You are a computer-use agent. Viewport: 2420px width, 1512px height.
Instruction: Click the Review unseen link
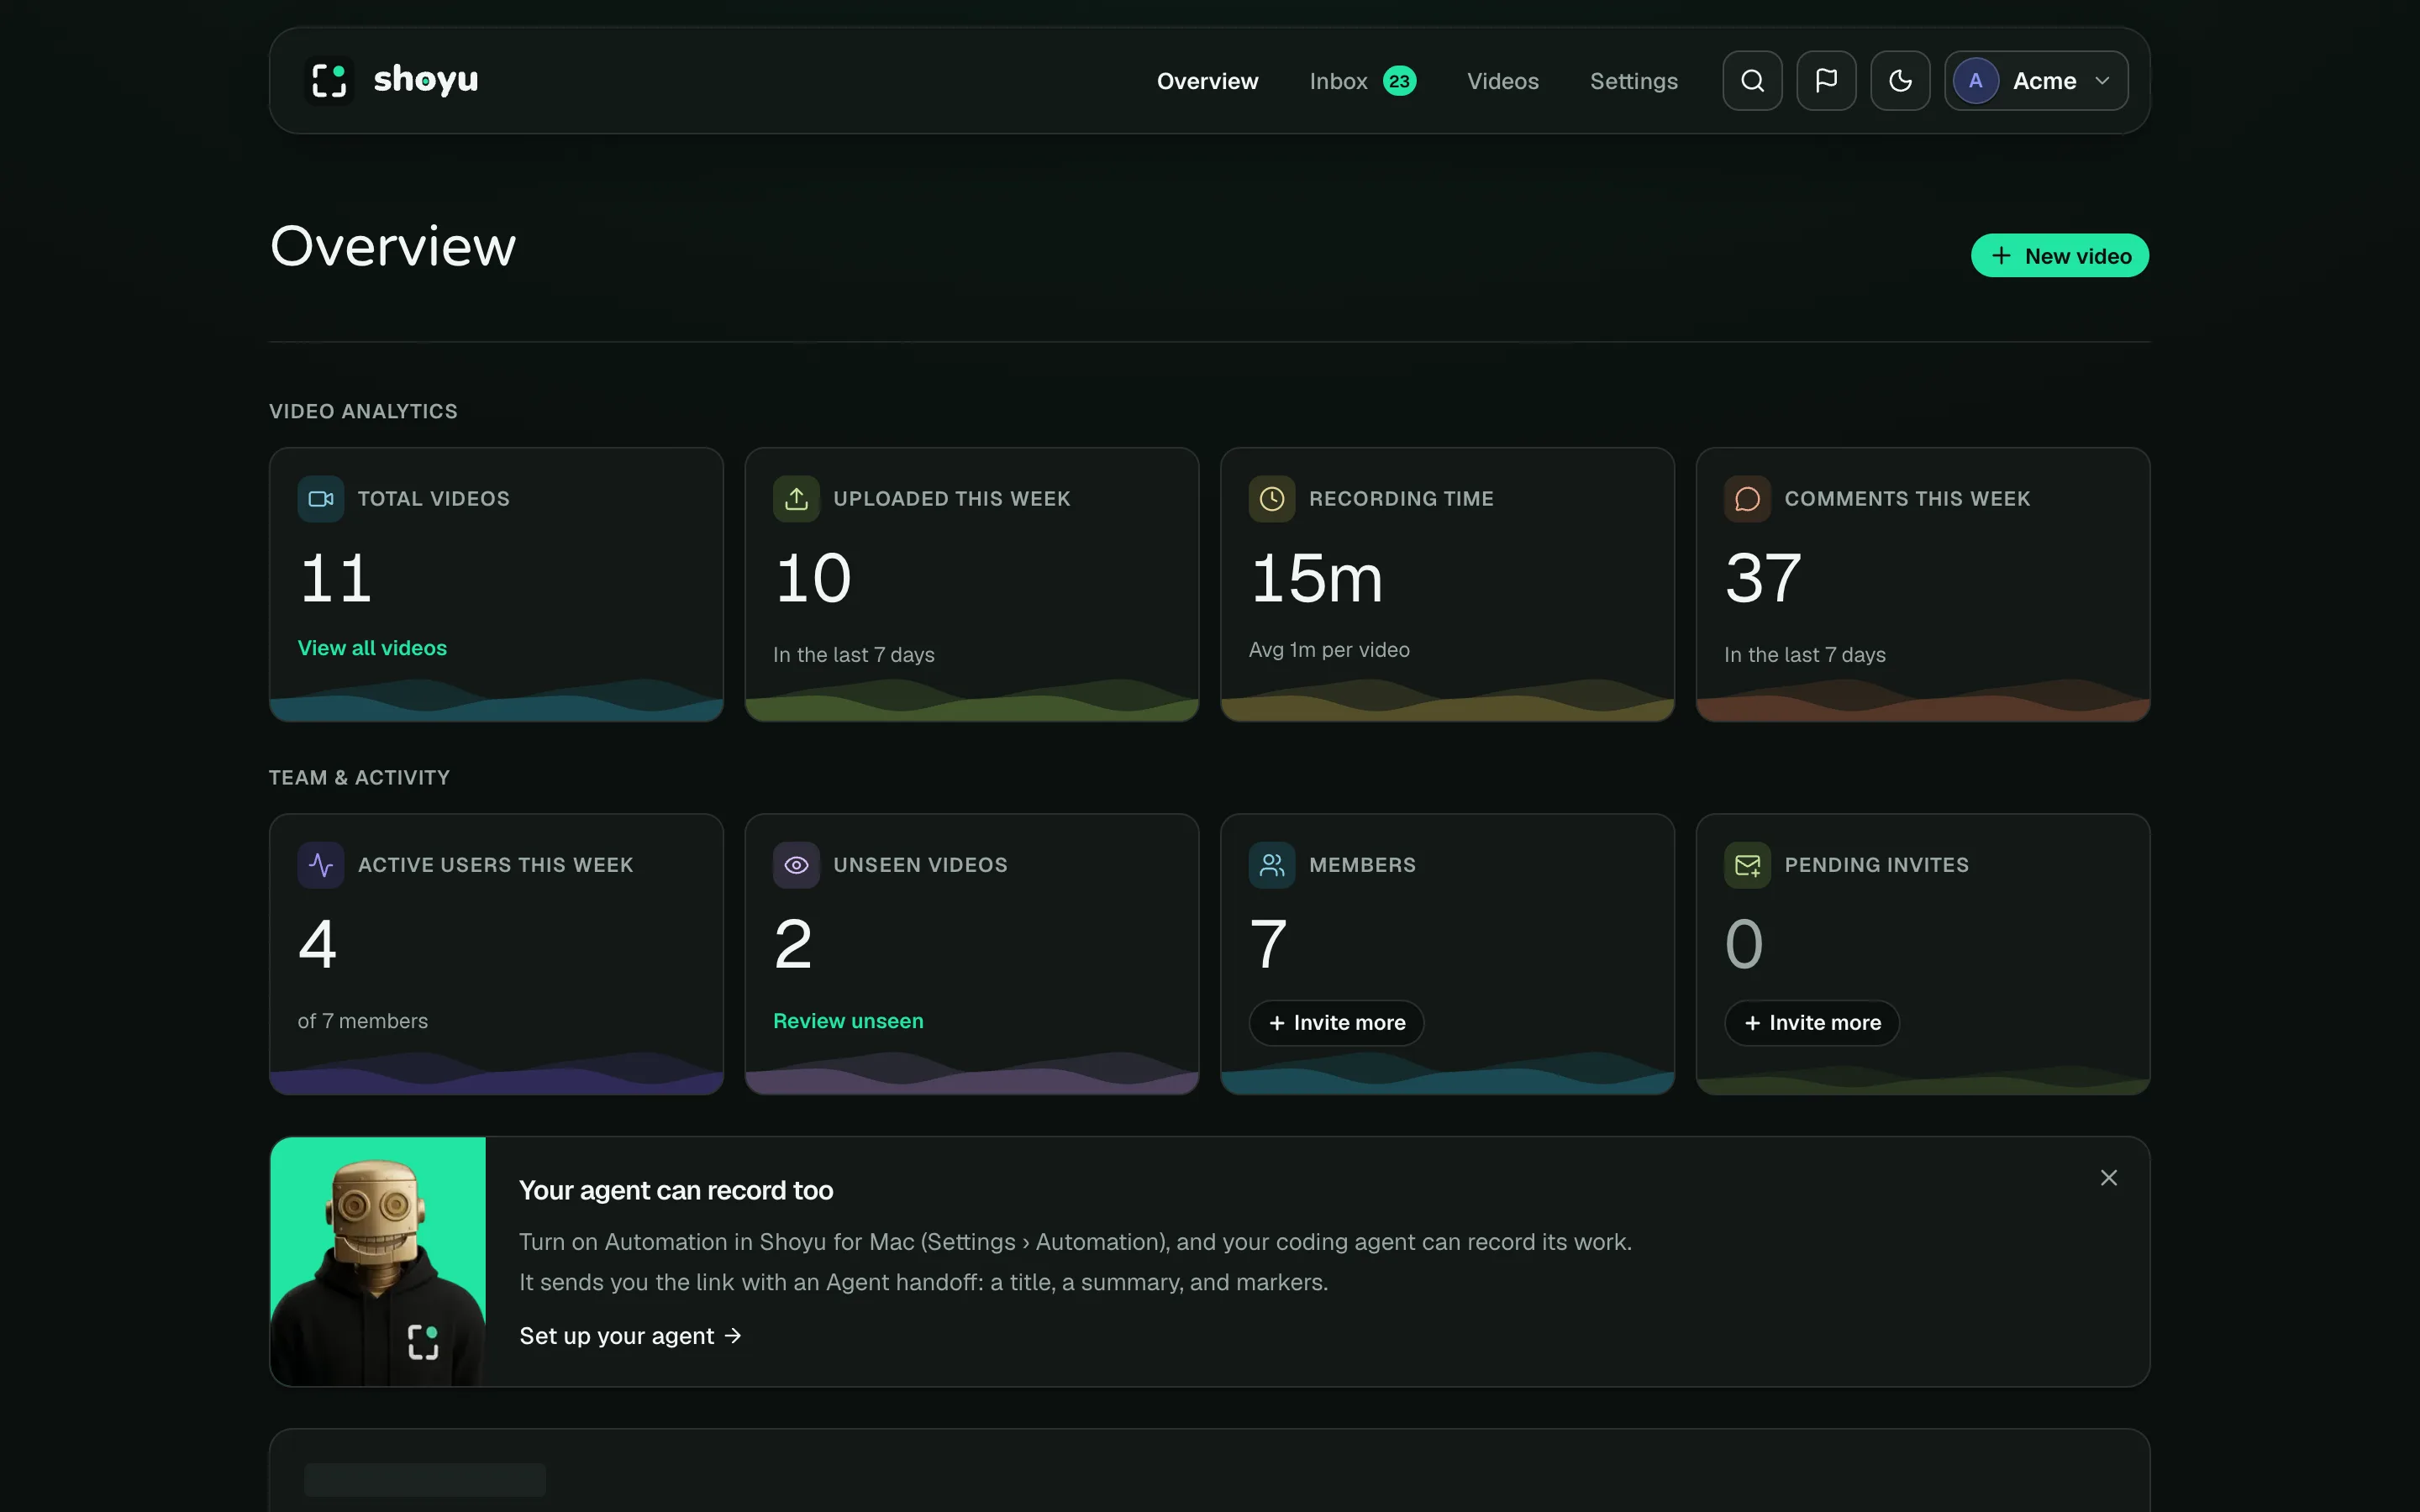click(848, 1021)
